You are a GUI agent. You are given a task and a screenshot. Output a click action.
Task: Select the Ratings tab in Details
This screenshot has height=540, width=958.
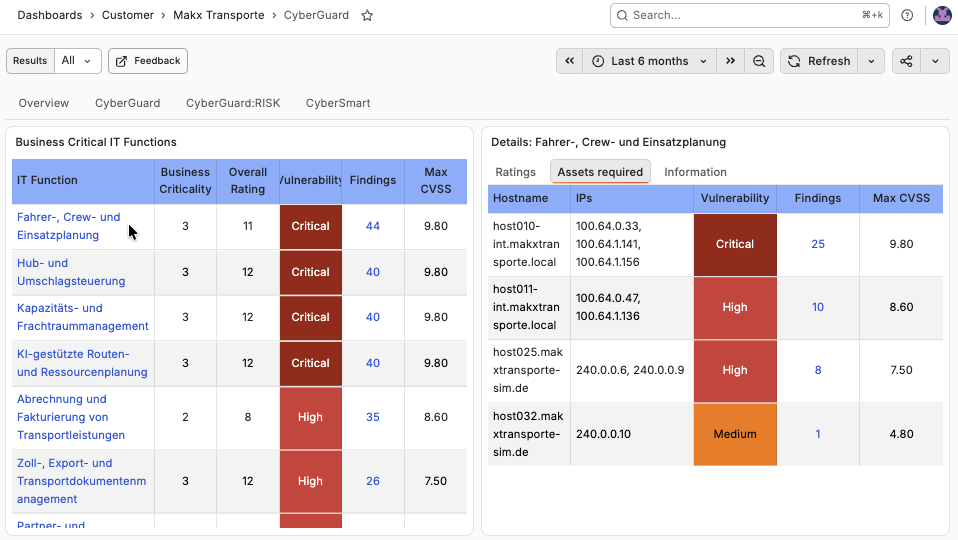515,172
